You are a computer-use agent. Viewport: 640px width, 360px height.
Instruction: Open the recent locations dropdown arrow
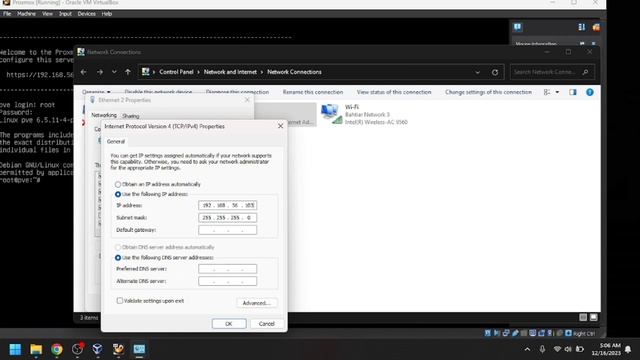114,72
